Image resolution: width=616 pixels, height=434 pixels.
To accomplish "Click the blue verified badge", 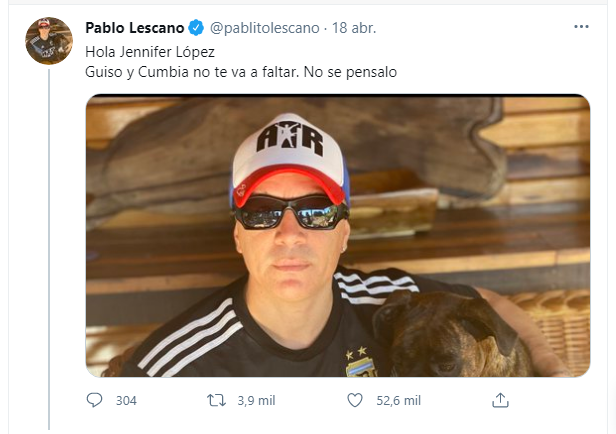I will click(x=196, y=28).
